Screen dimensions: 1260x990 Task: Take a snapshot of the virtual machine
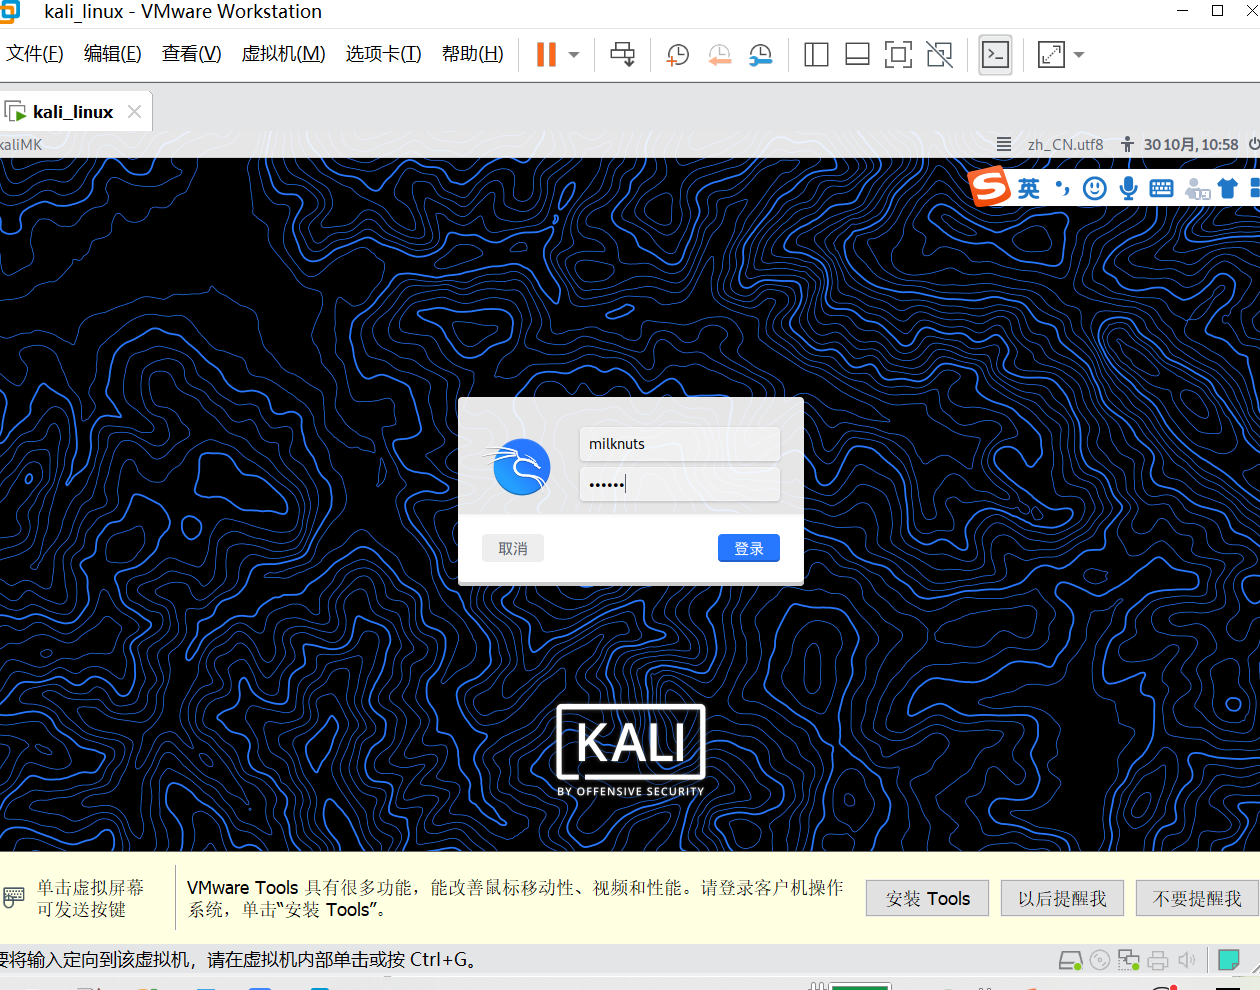click(x=677, y=55)
